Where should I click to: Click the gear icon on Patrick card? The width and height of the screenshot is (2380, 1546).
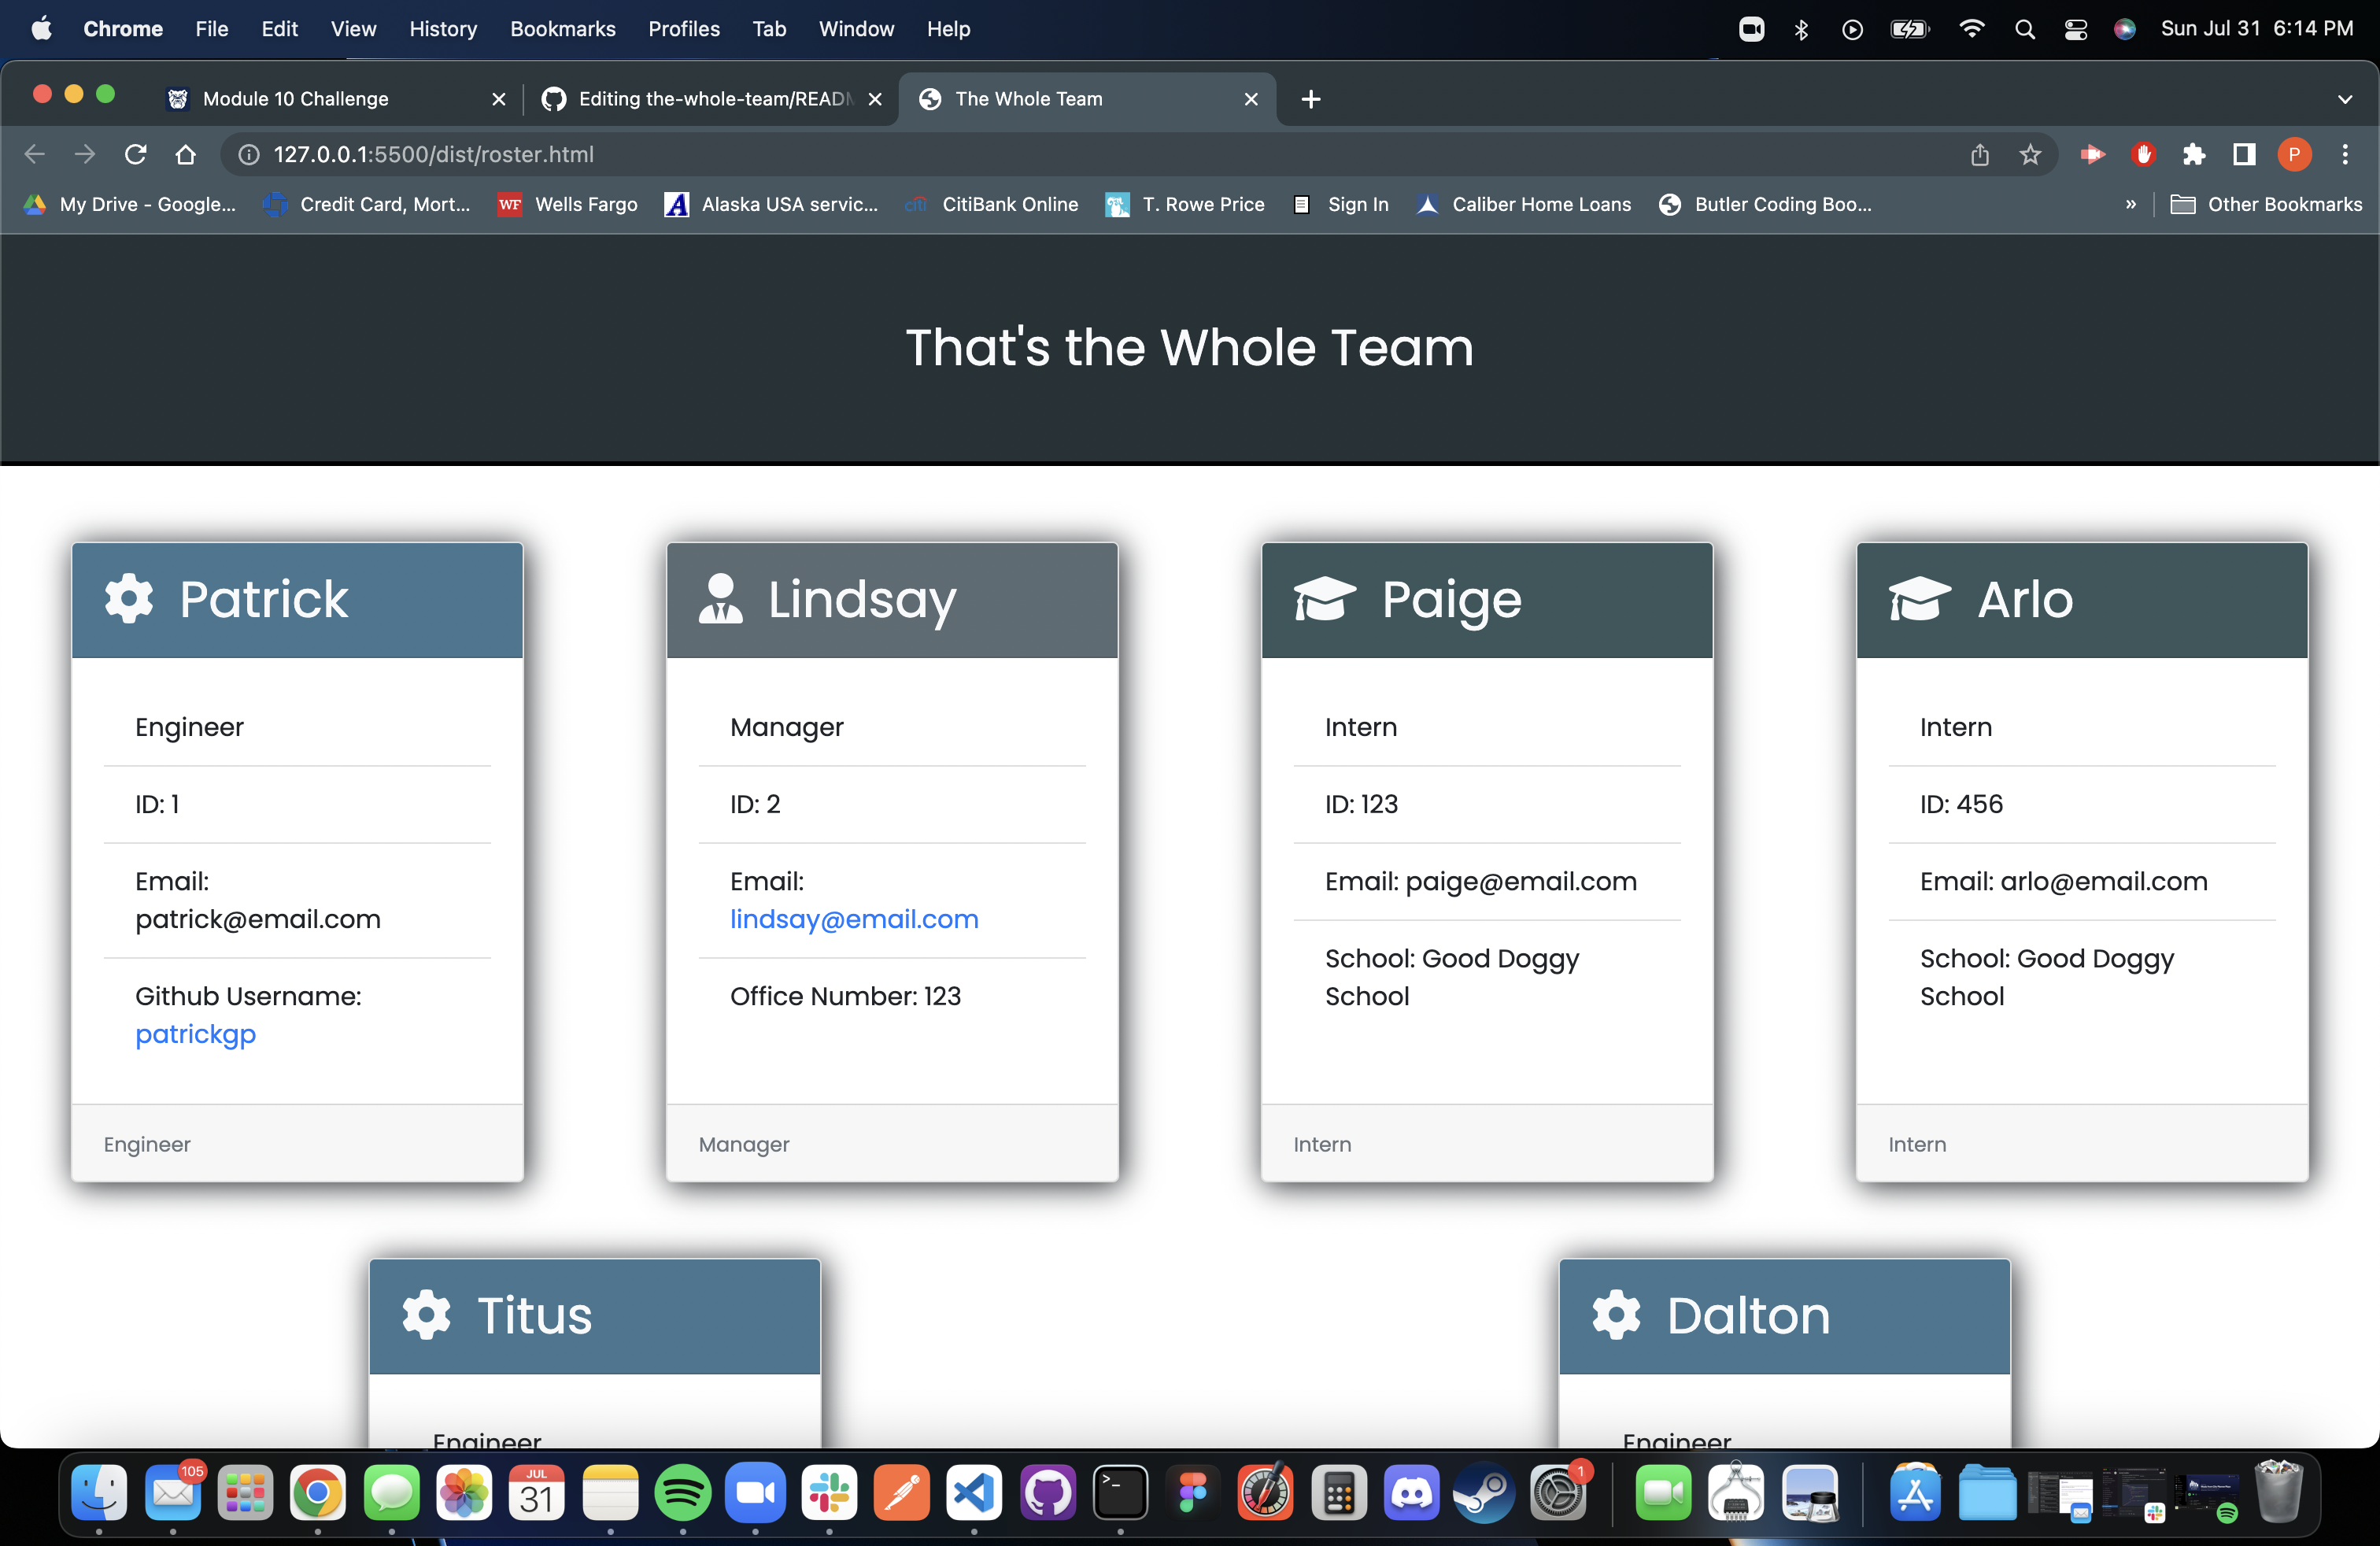[x=129, y=599]
